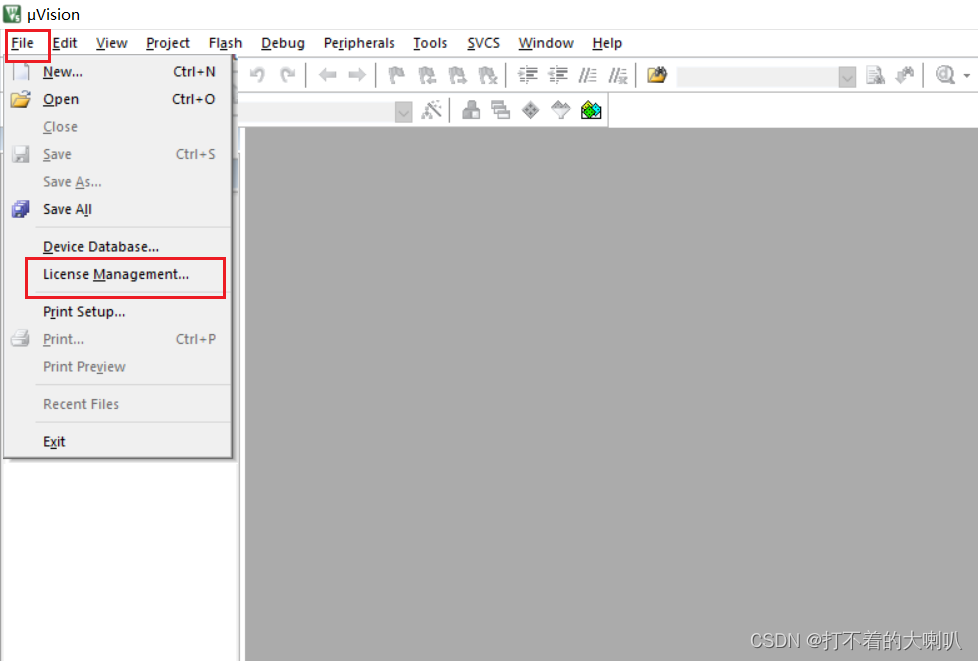Select Print... in the File menu

118,339
